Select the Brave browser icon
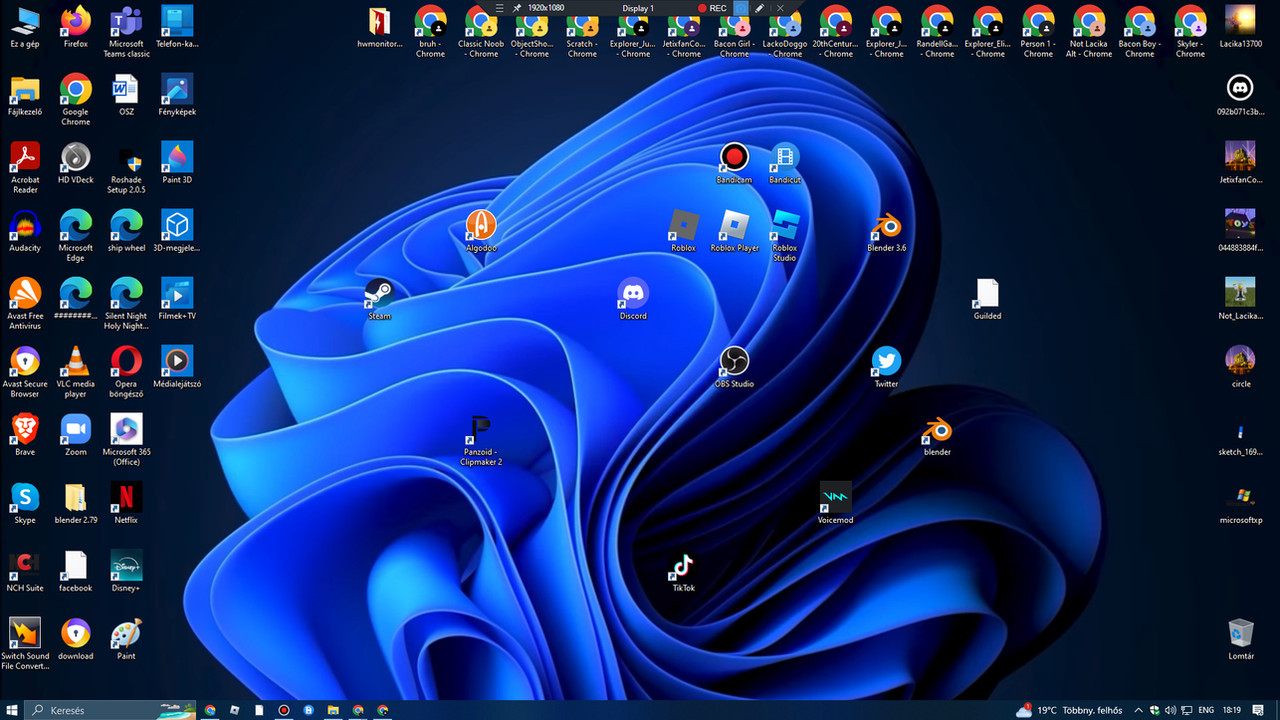Viewport: 1280px width, 720px height. [x=25, y=435]
